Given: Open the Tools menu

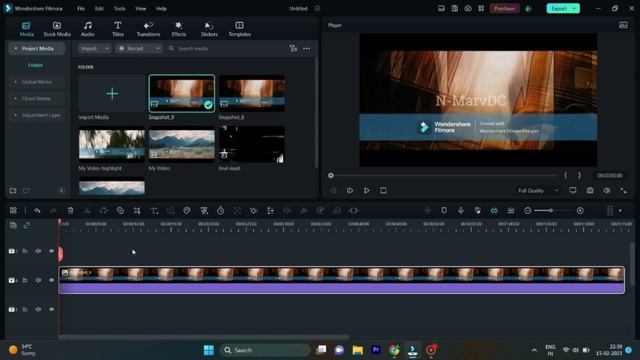Looking at the screenshot, I should click(x=120, y=9).
